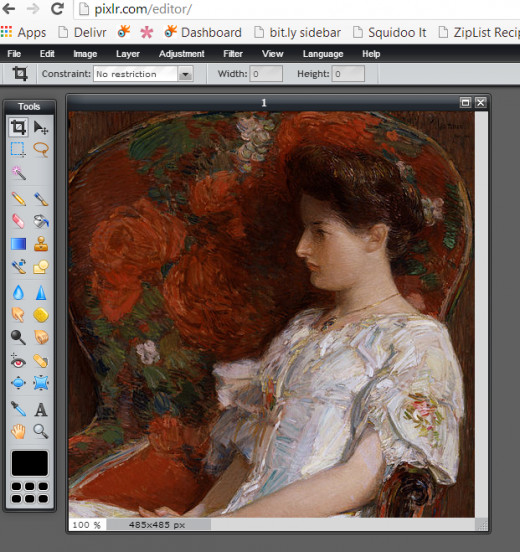Select the Magic Wand tool
Image resolution: width=520 pixels, height=552 pixels.
point(18,173)
